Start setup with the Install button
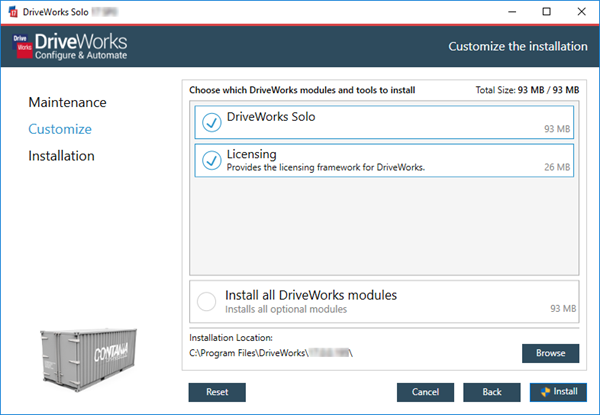600x415 pixels. [x=558, y=391]
